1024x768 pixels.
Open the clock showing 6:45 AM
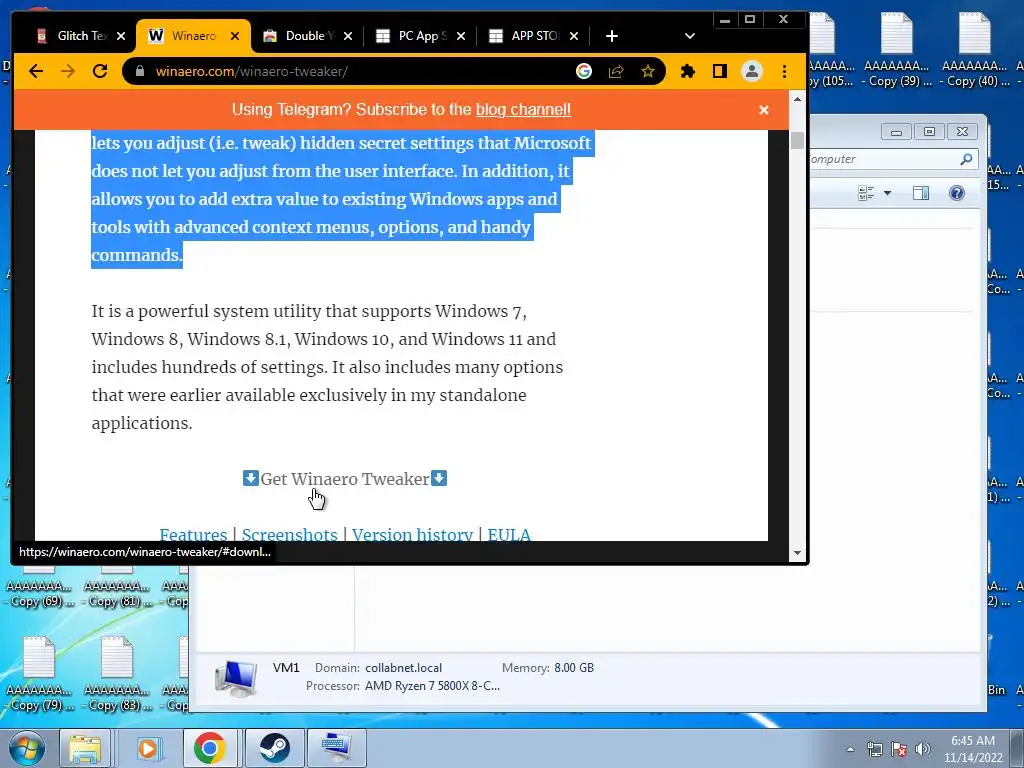pyautogui.click(x=973, y=749)
